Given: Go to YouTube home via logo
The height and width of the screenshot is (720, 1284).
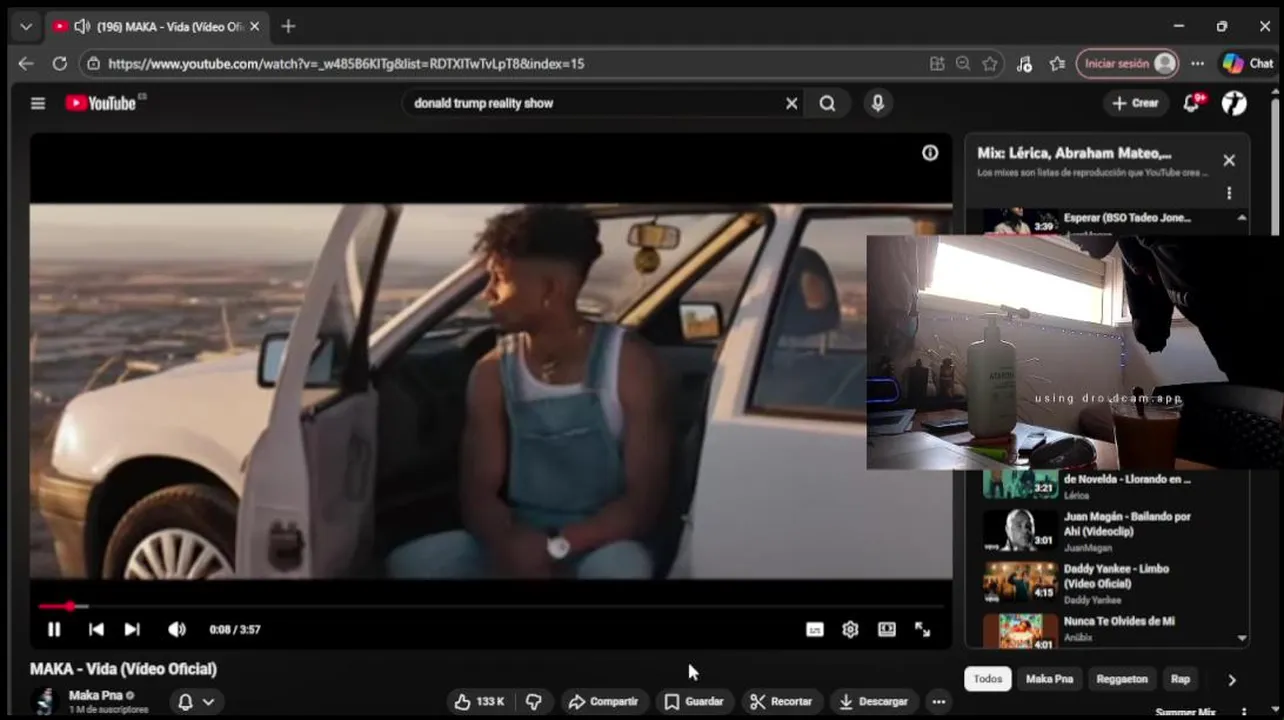Looking at the screenshot, I should (100, 103).
